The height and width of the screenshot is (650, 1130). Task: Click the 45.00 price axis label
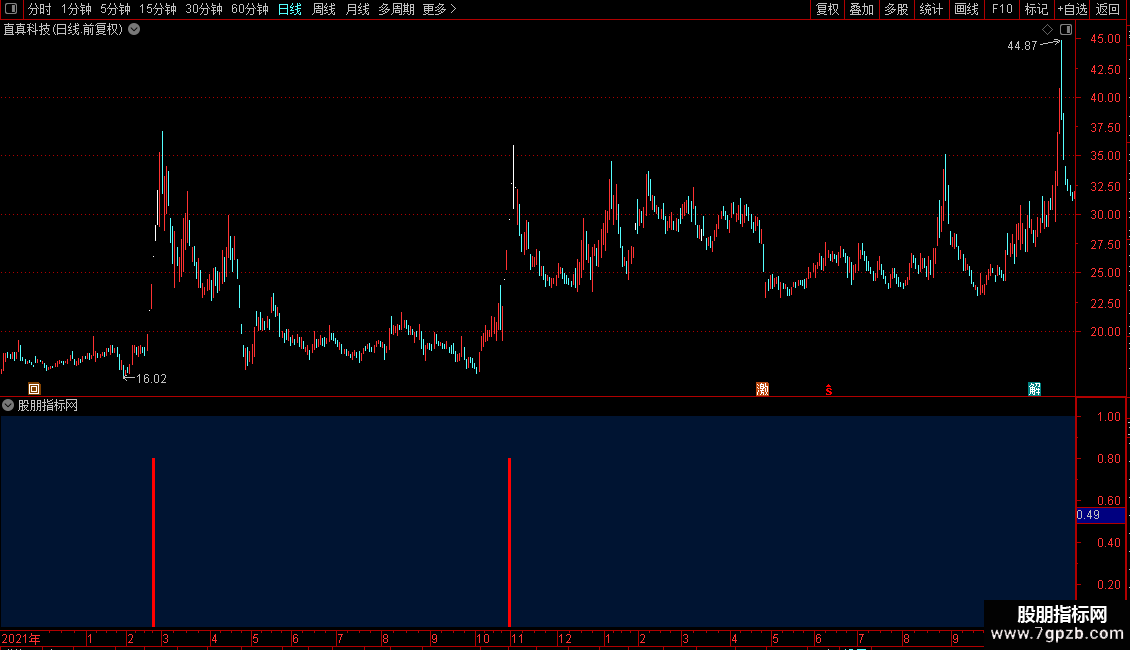(1105, 39)
